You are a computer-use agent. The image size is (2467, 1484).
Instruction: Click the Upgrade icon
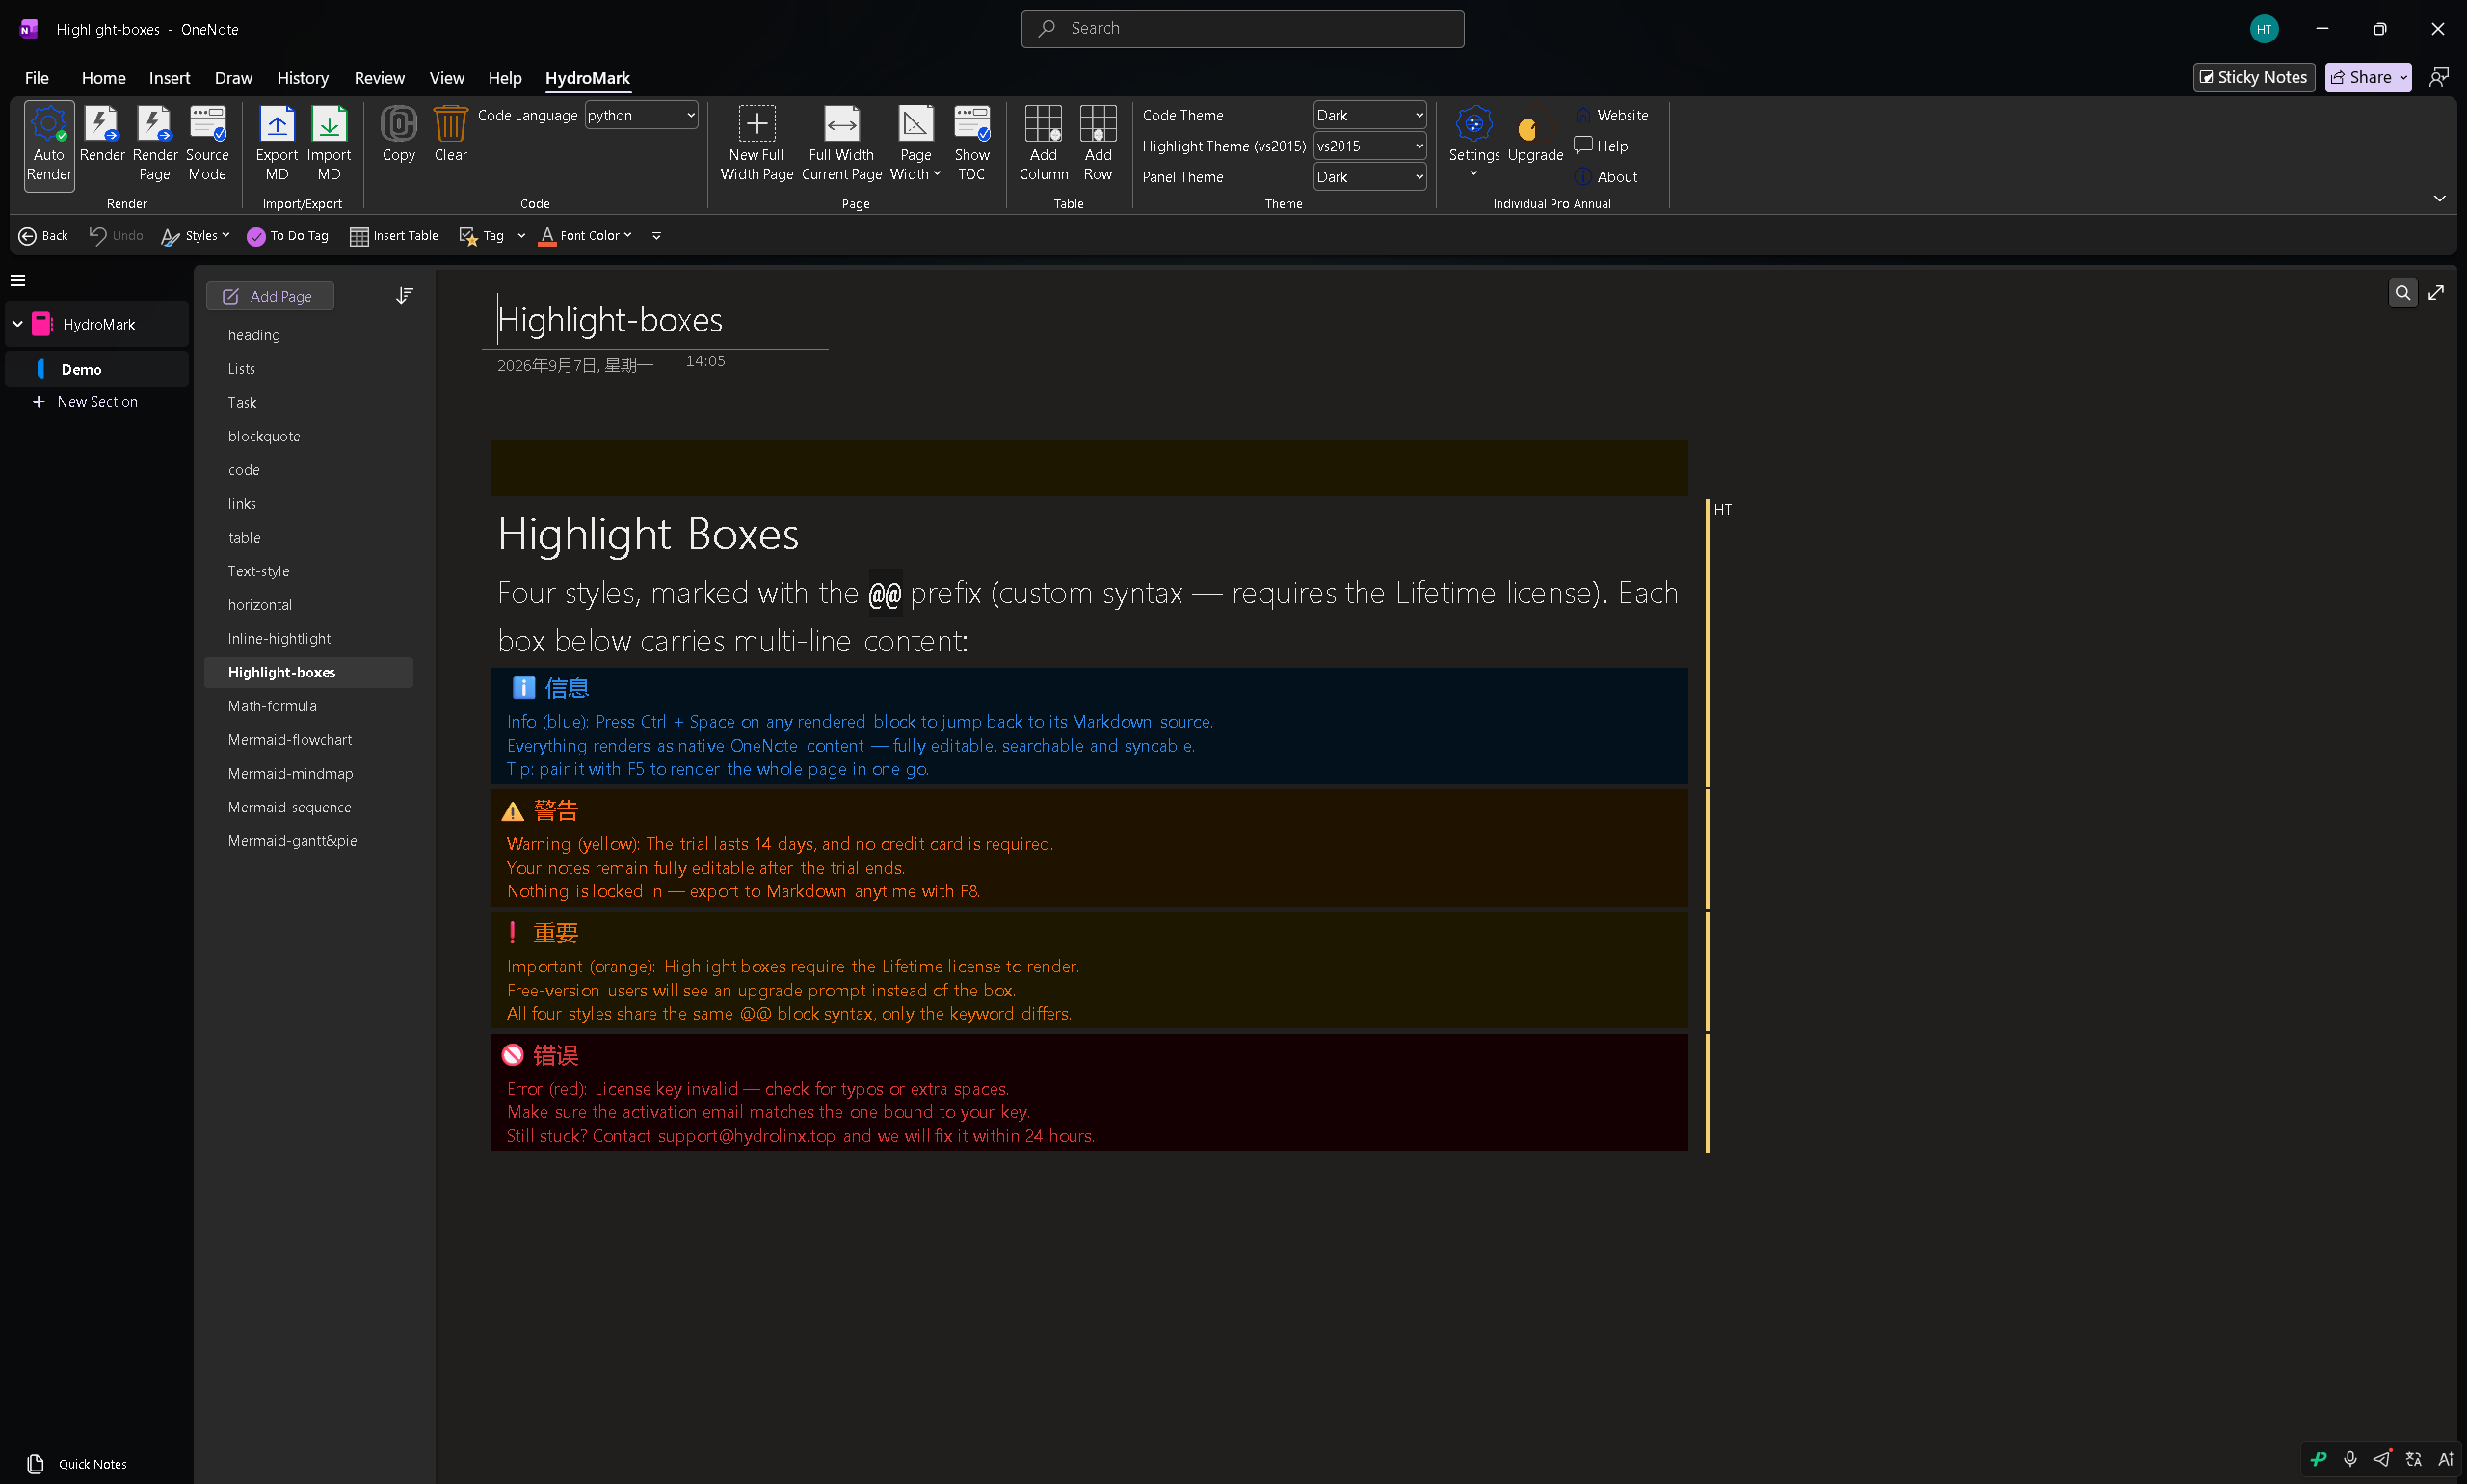click(1534, 134)
